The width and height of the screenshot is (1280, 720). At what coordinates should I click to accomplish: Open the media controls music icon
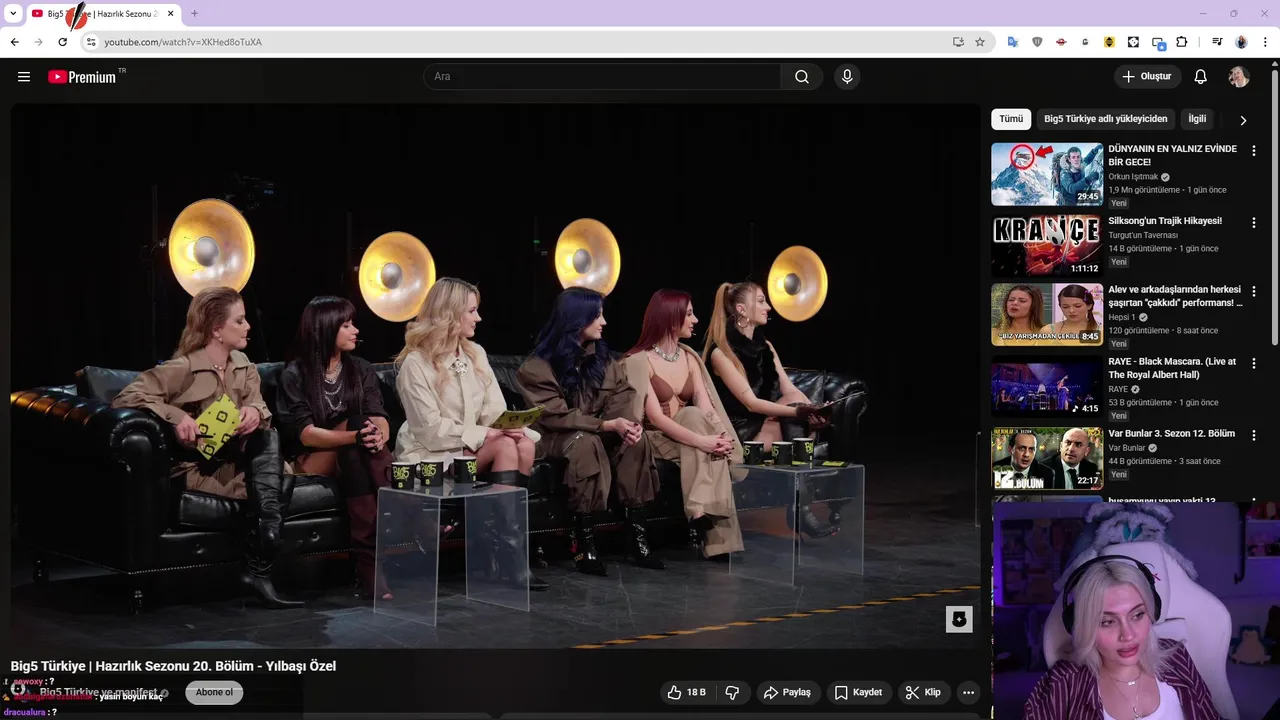1217,42
